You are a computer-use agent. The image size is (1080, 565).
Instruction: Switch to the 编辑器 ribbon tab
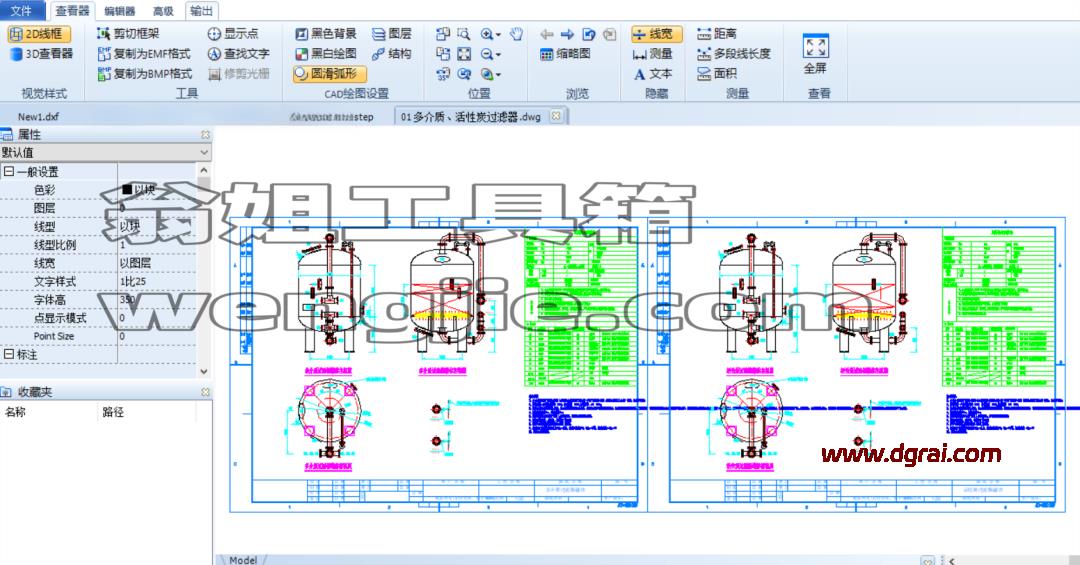[x=120, y=11]
